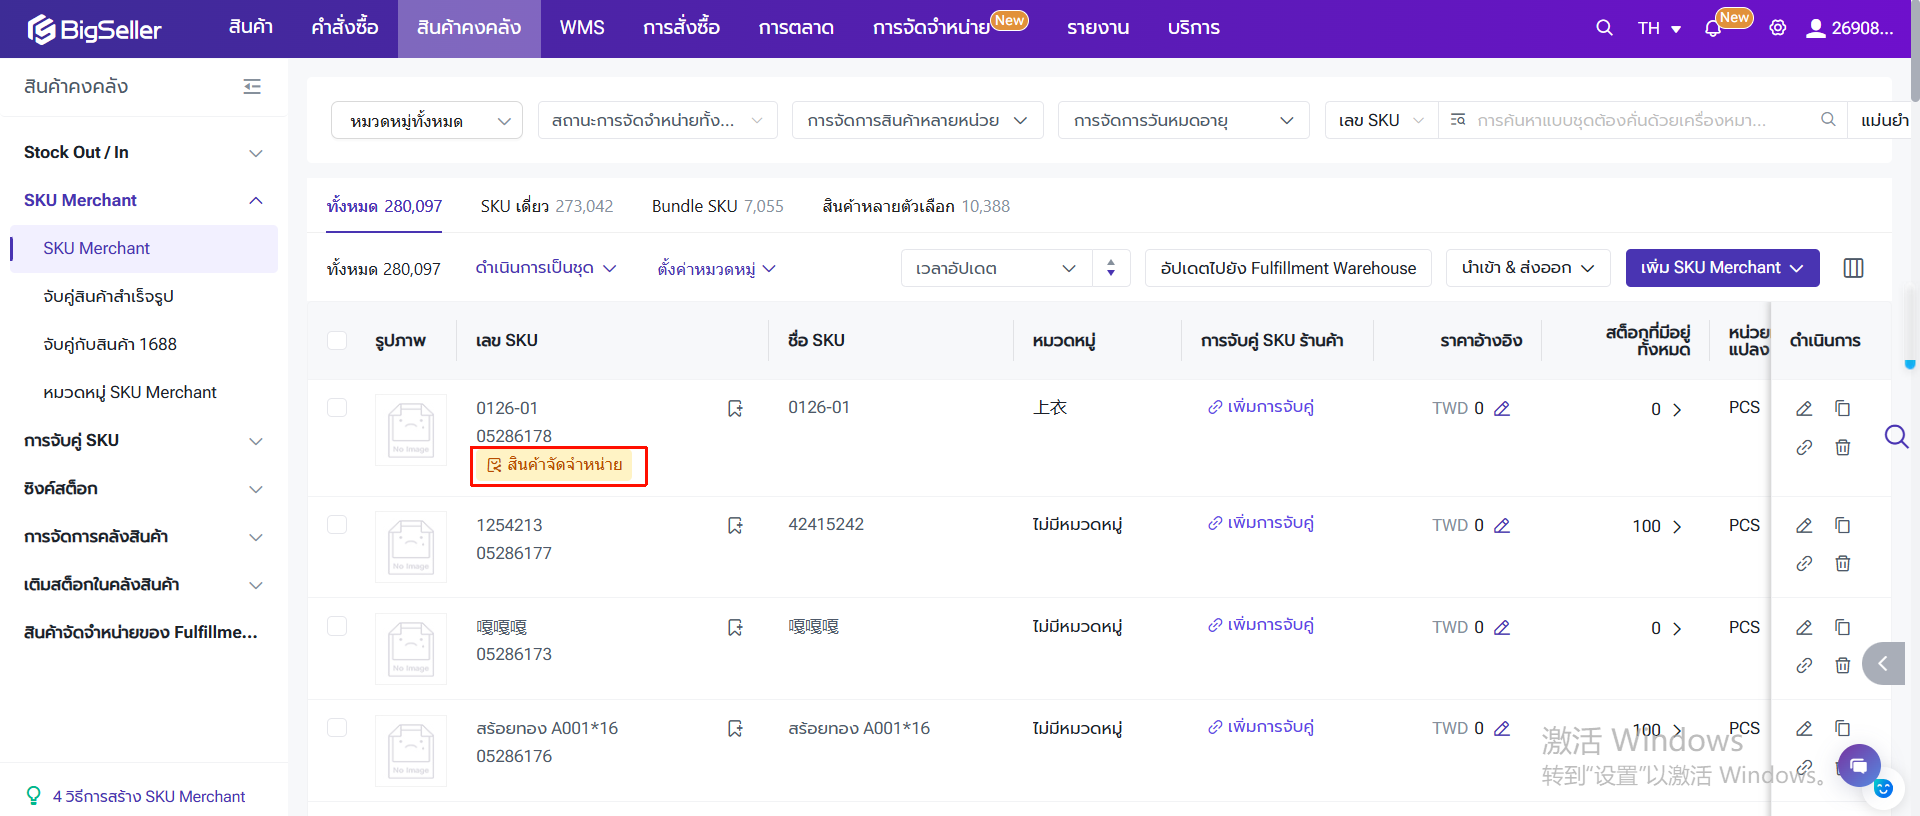Click เพิ่มการจับคู่ link for SKU 1254213

1261,523
